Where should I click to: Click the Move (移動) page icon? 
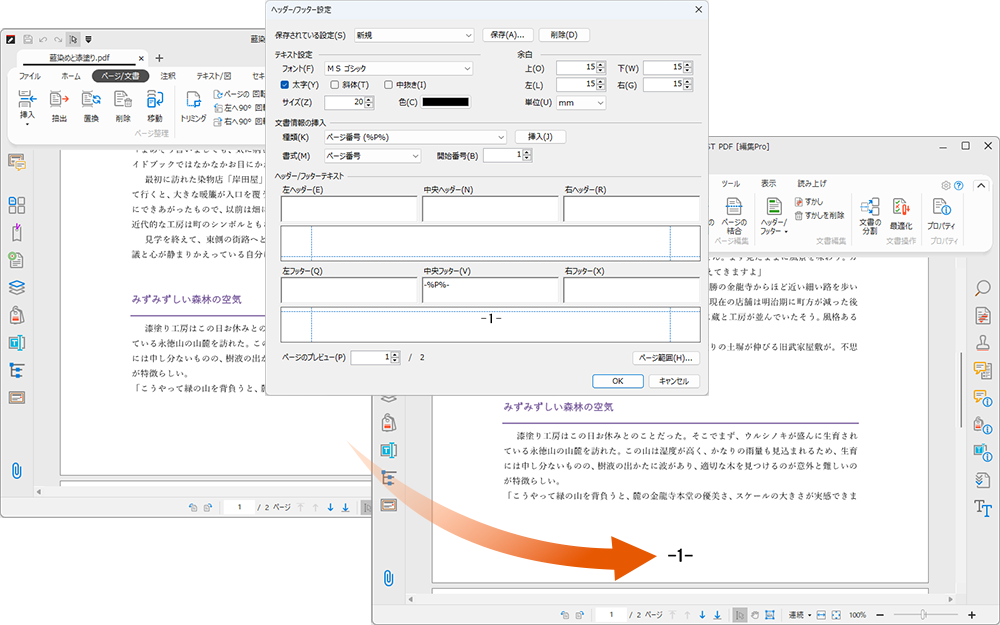click(155, 99)
